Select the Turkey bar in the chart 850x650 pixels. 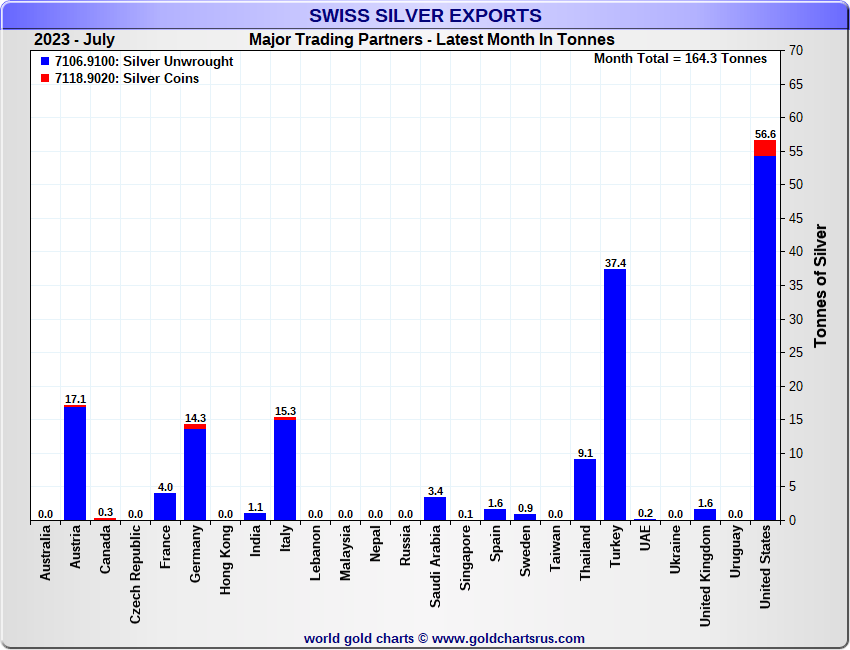(615, 395)
